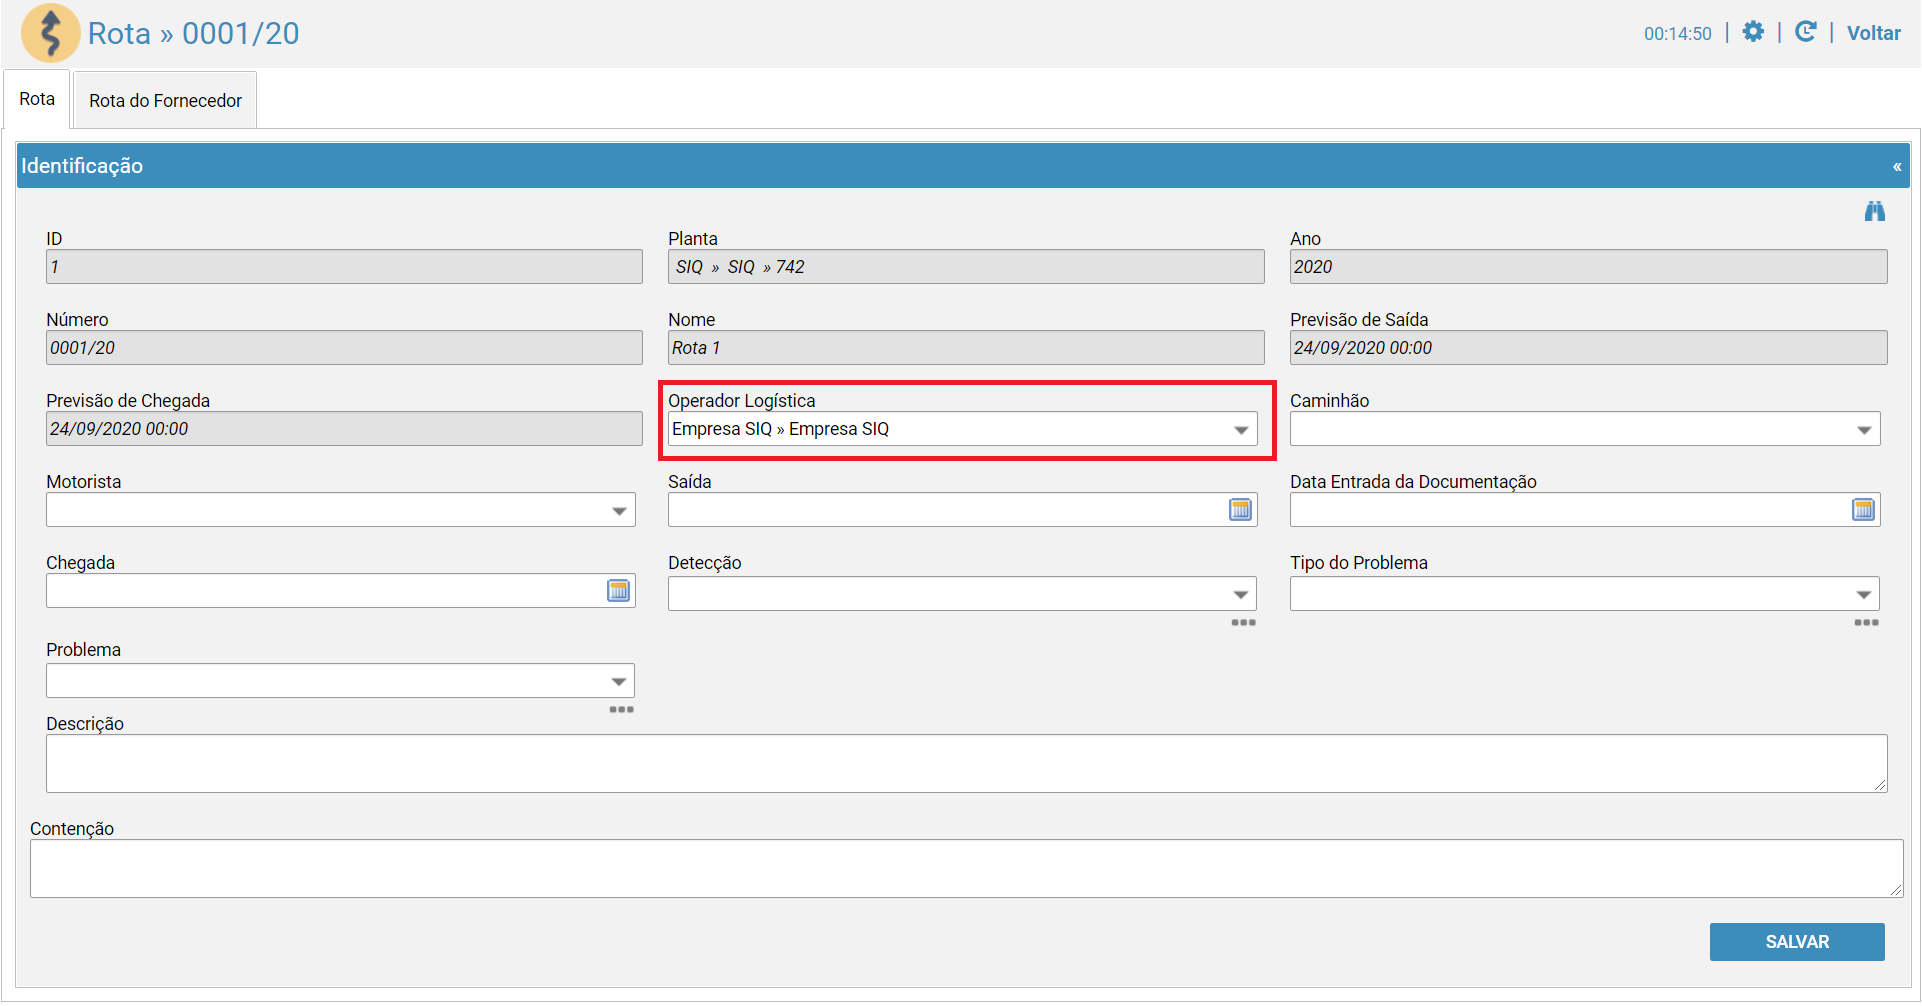Open the Chegada calendar picker
Viewport: 1922px width, 1006px height.
[x=618, y=591]
